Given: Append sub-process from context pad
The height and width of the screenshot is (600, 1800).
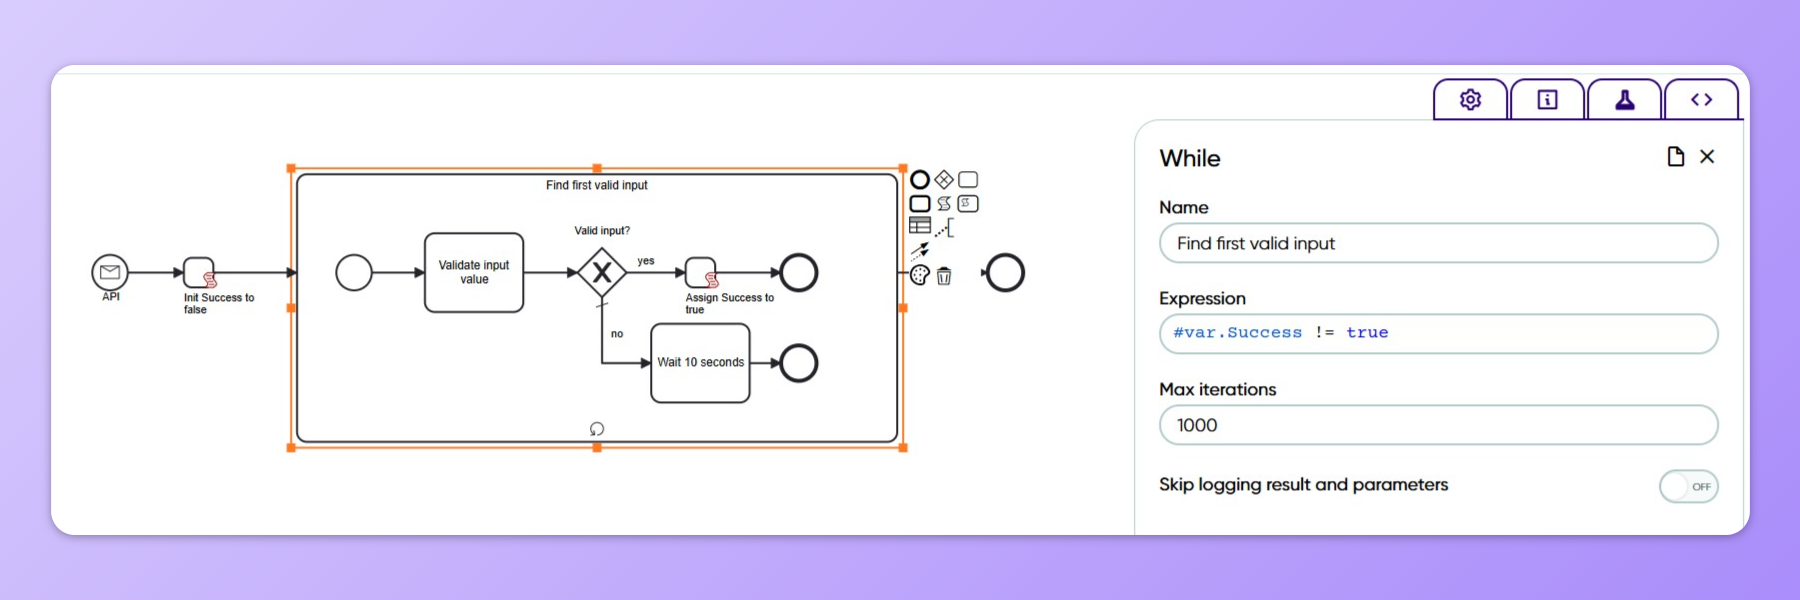Looking at the screenshot, I should (920, 203).
